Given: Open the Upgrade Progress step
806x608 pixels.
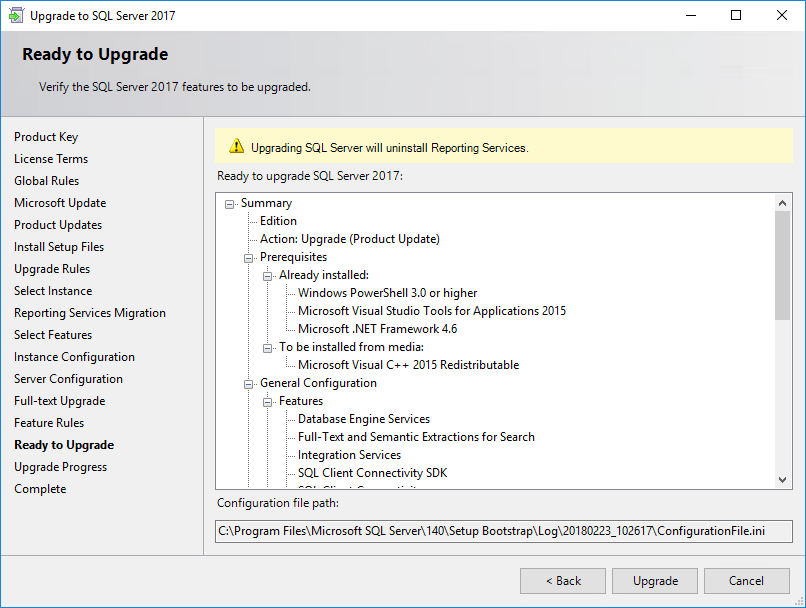Looking at the screenshot, I should pos(61,467).
